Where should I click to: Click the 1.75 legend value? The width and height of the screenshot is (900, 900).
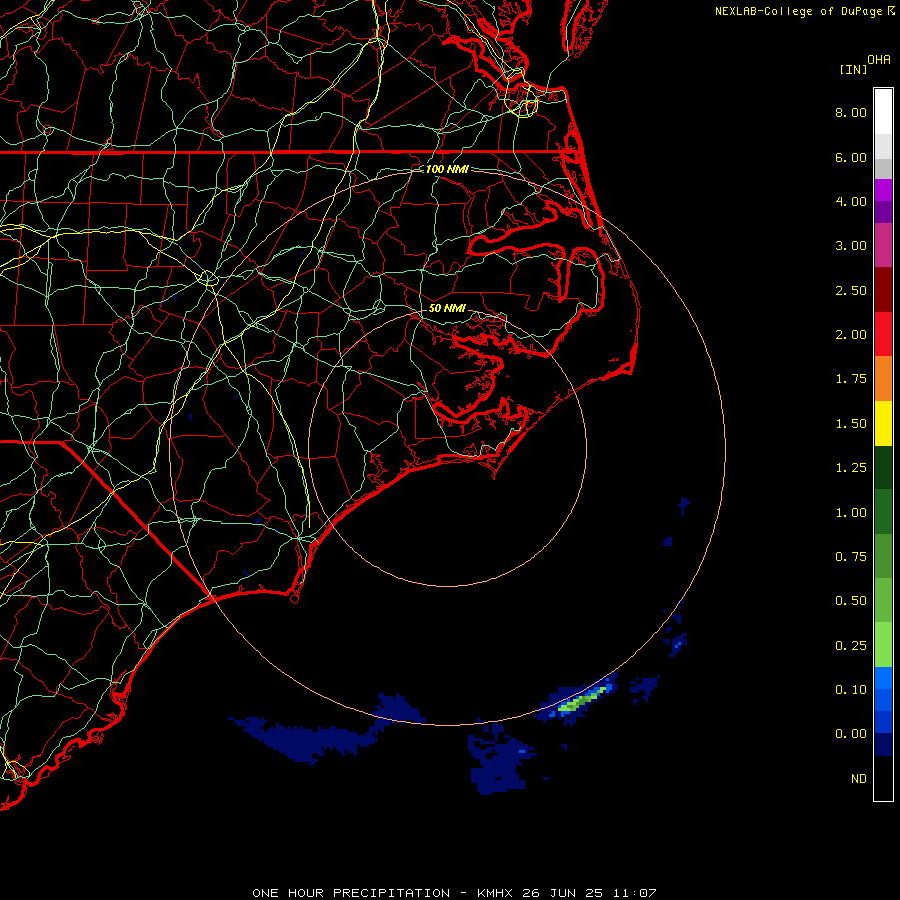point(851,379)
